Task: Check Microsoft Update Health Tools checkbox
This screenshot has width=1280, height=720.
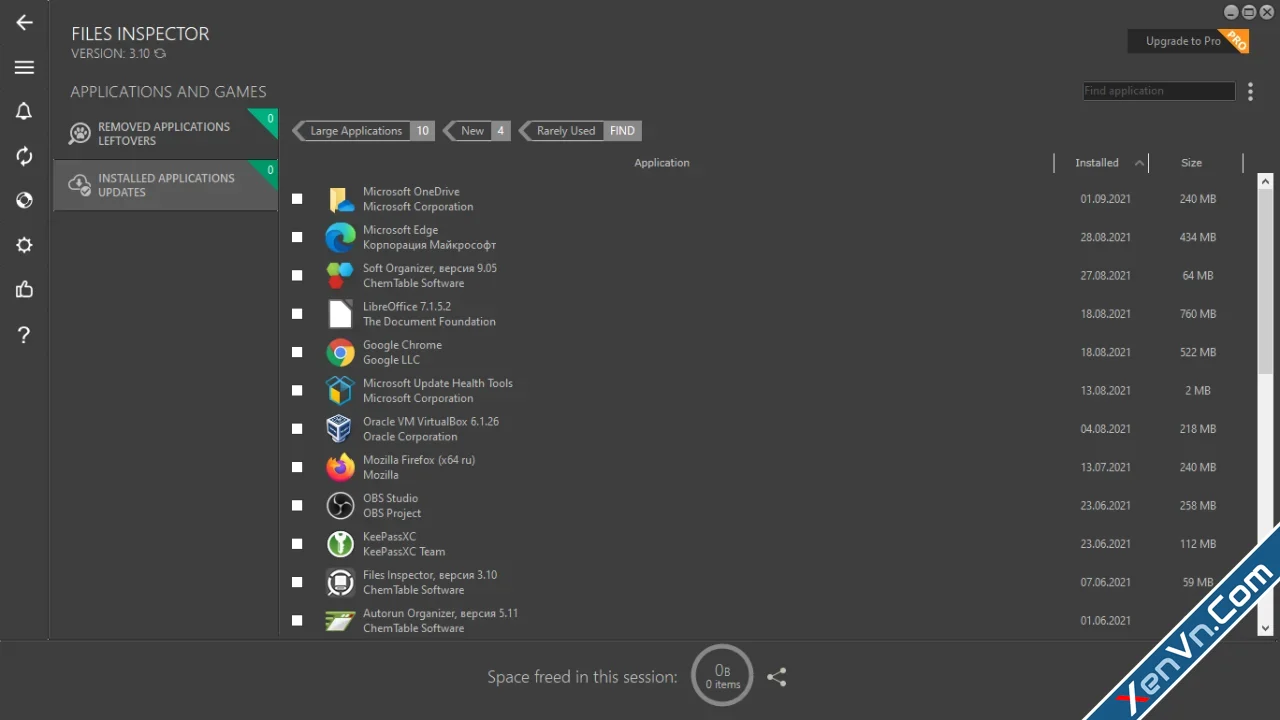Action: coord(297,390)
